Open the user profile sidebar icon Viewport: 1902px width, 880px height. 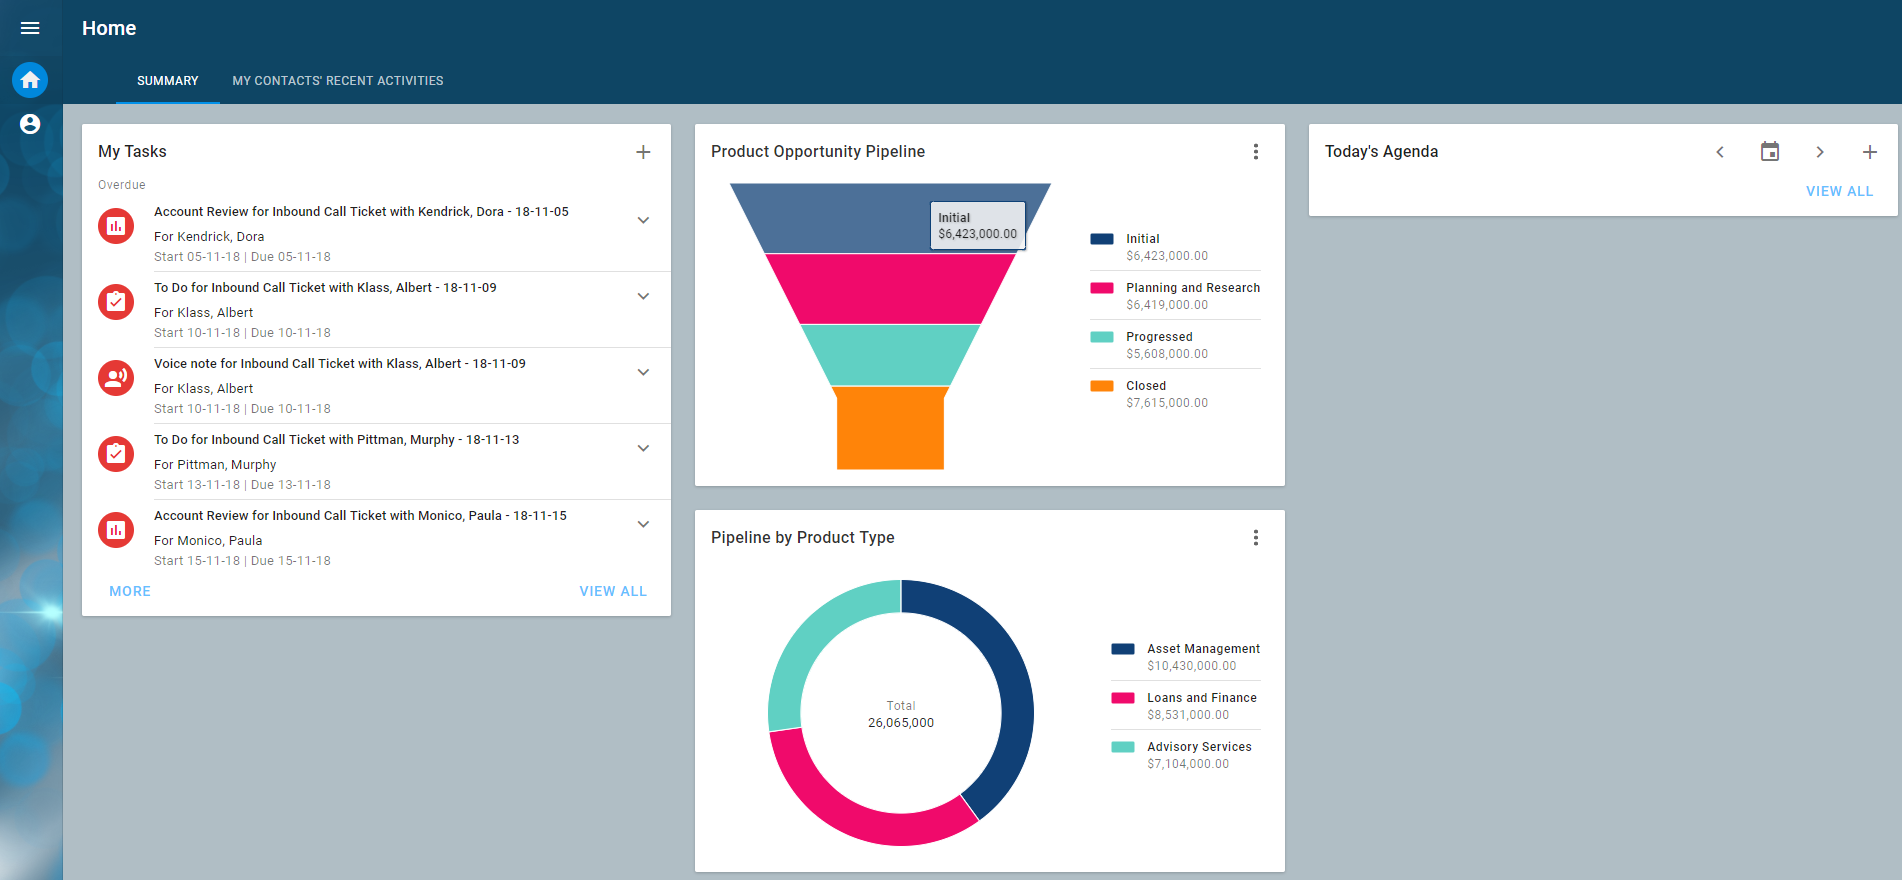[30, 124]
